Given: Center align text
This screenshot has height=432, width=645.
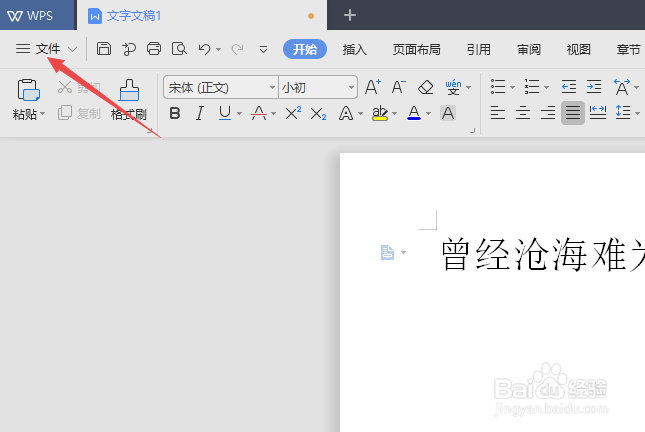Looking at the screenshot, I should (523, 113).
